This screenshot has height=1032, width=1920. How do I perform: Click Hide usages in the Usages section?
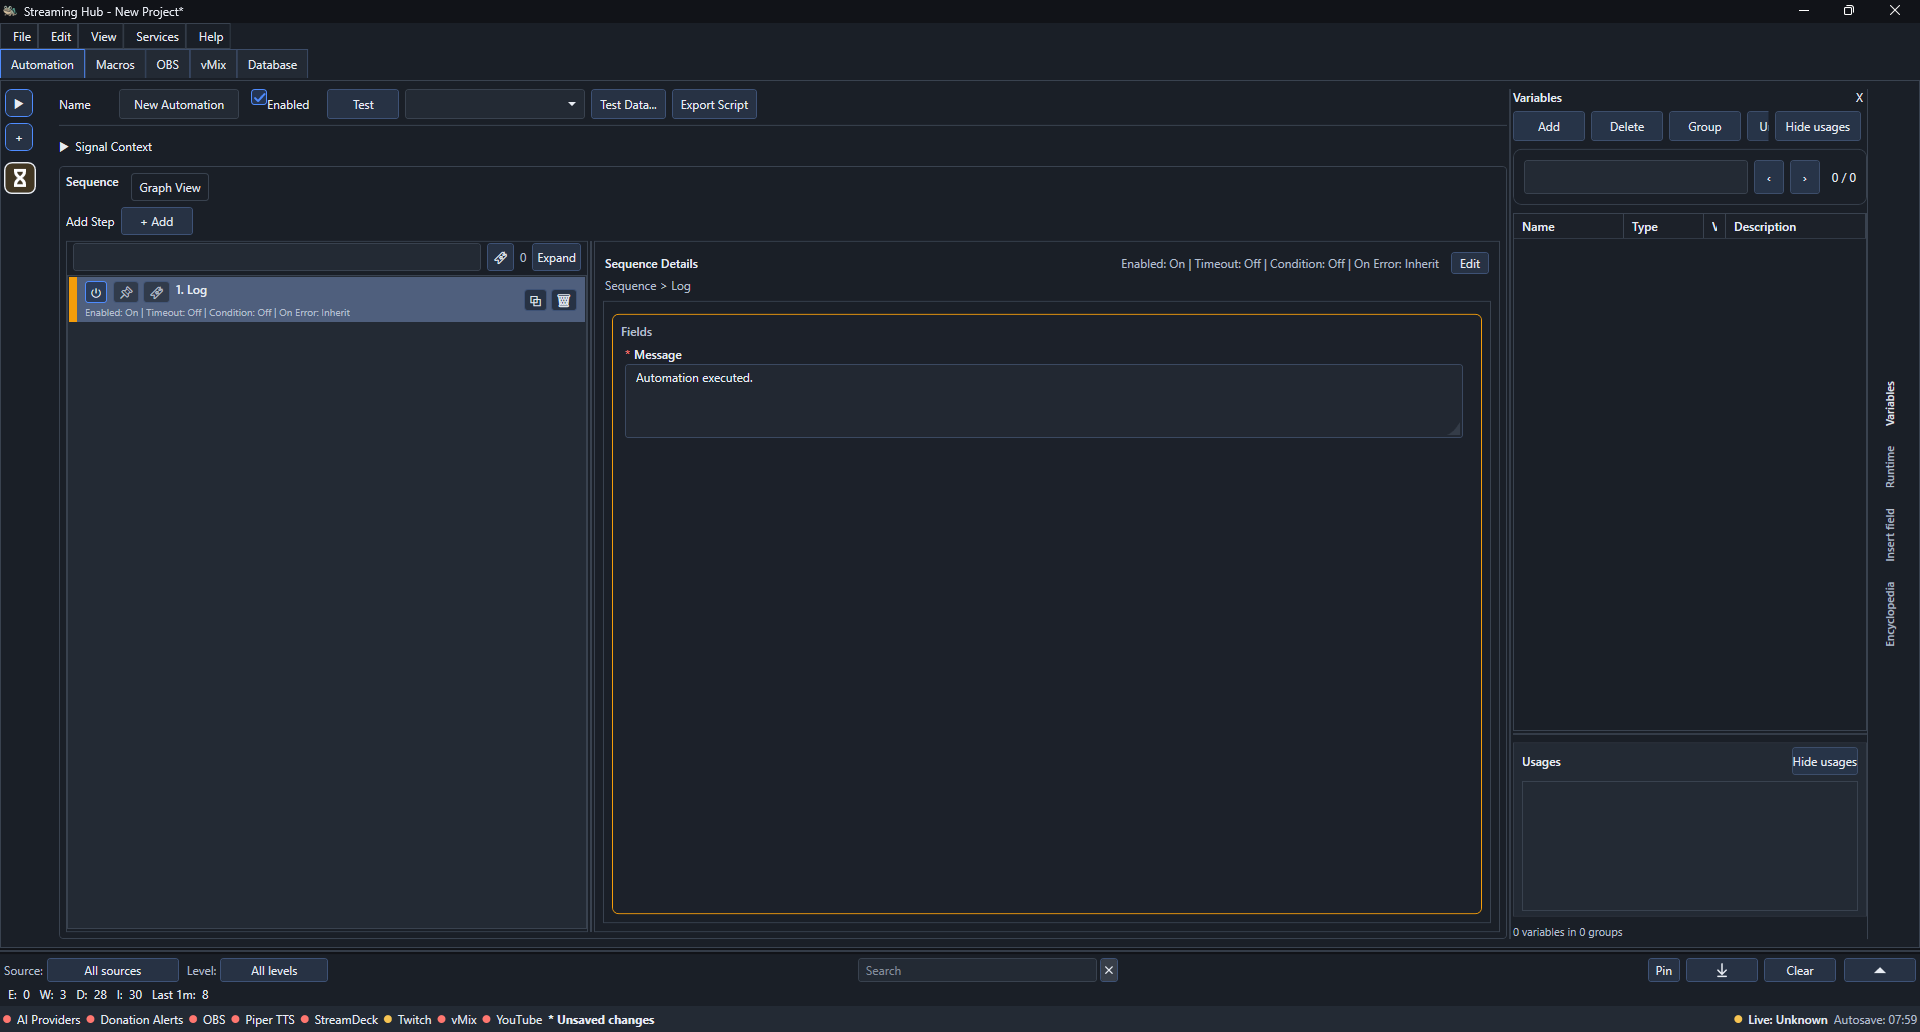tap(1825, 761)
